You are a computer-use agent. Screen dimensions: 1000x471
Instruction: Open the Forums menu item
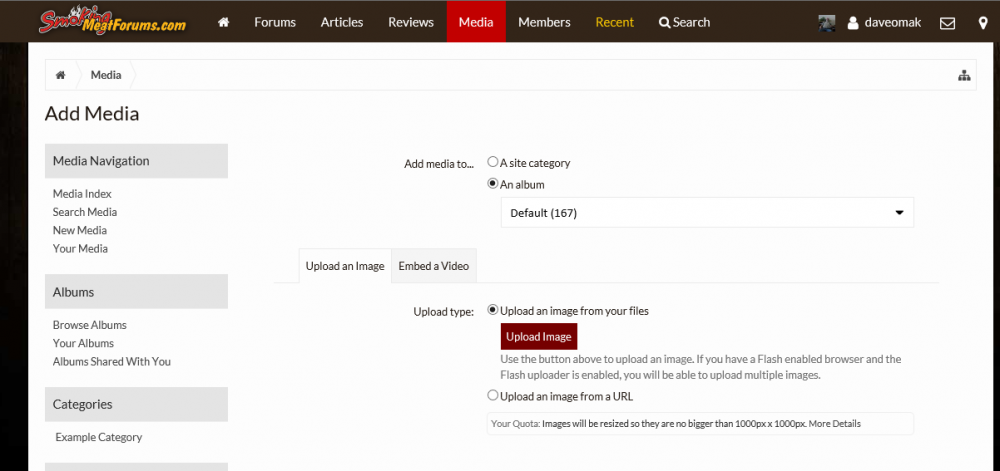click(x=275, y=22)
